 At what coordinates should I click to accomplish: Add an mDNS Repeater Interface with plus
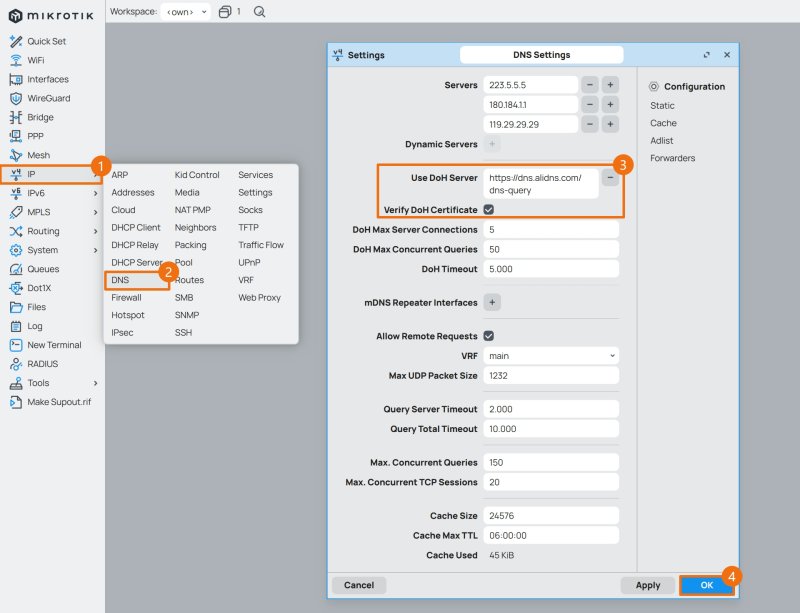(x=492, y=302)
